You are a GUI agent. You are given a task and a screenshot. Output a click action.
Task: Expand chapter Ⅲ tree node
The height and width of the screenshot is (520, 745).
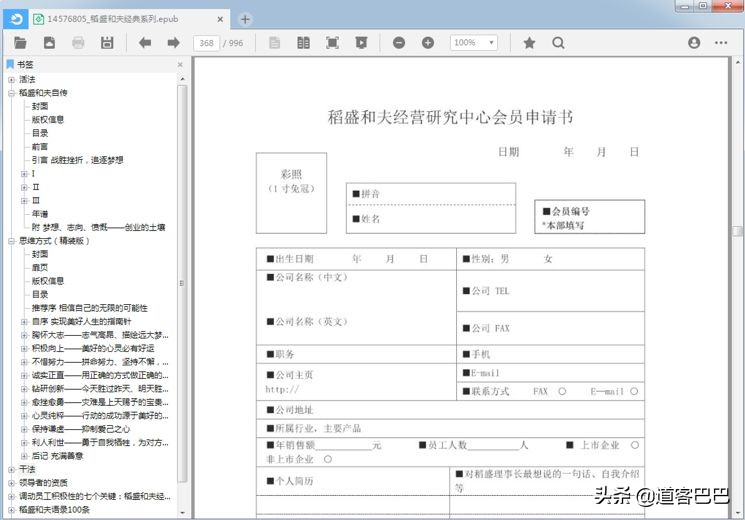click(x=24, y=200)
